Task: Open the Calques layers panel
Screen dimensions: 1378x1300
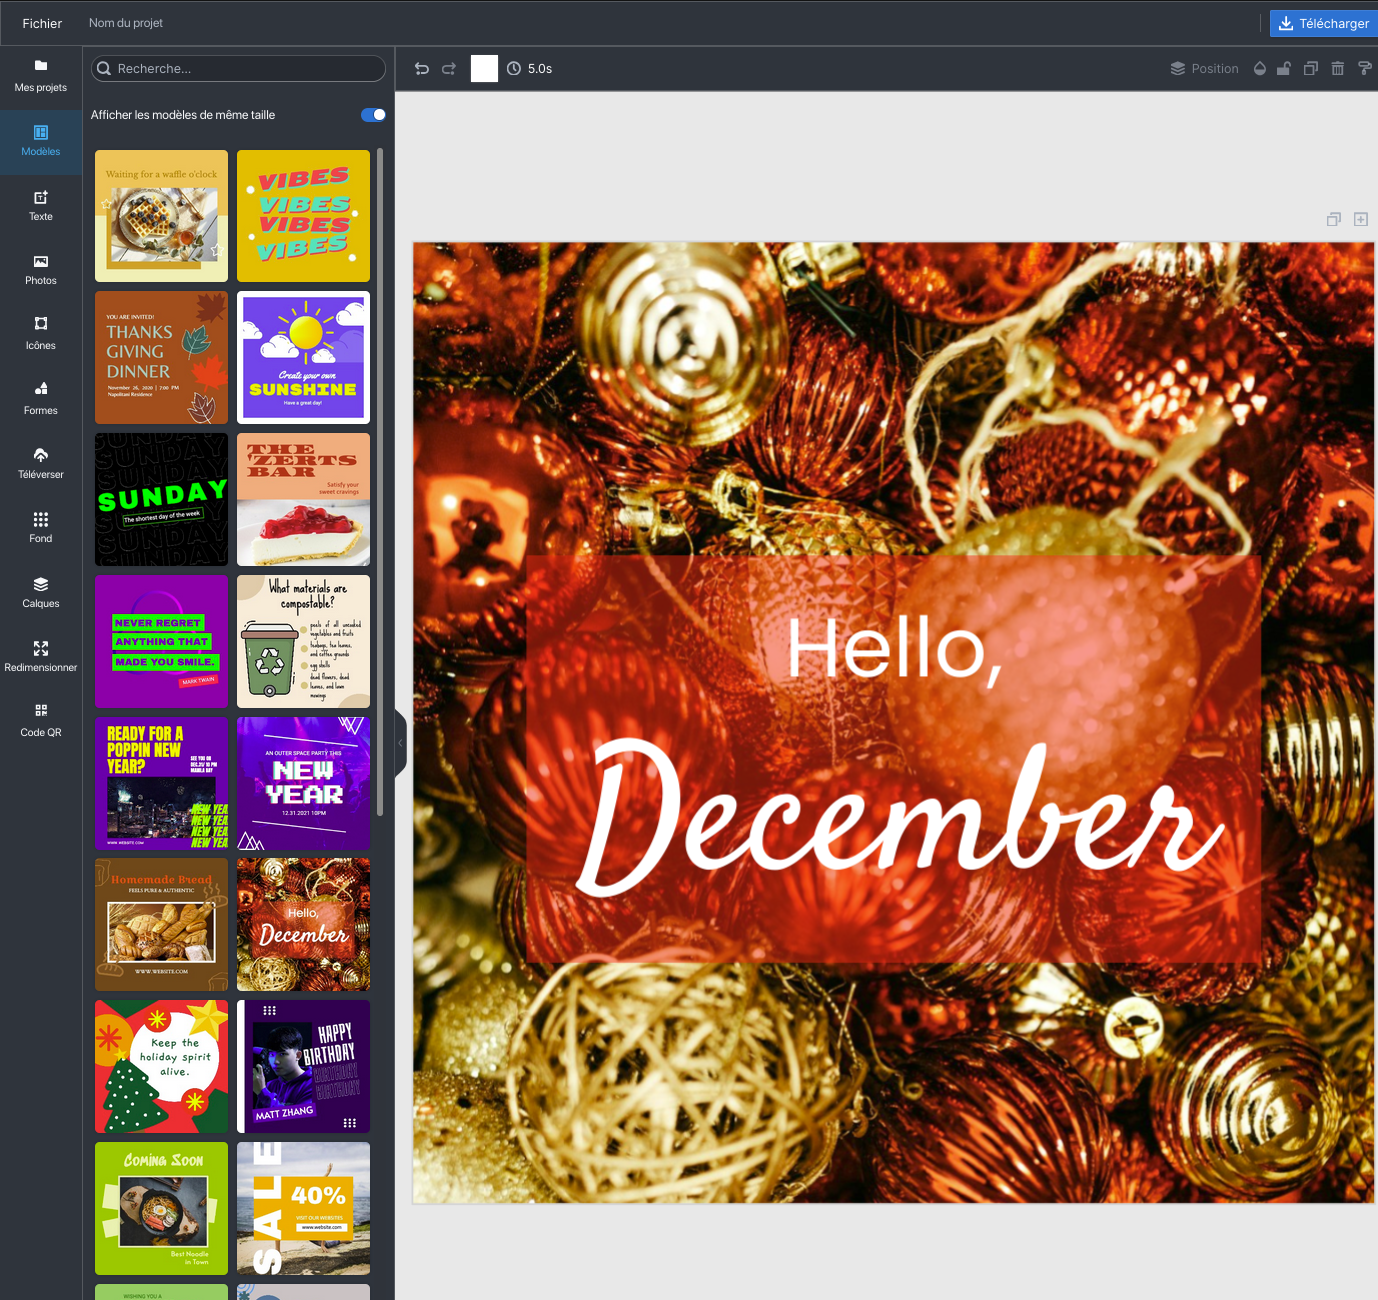Action: click(41, 592)
